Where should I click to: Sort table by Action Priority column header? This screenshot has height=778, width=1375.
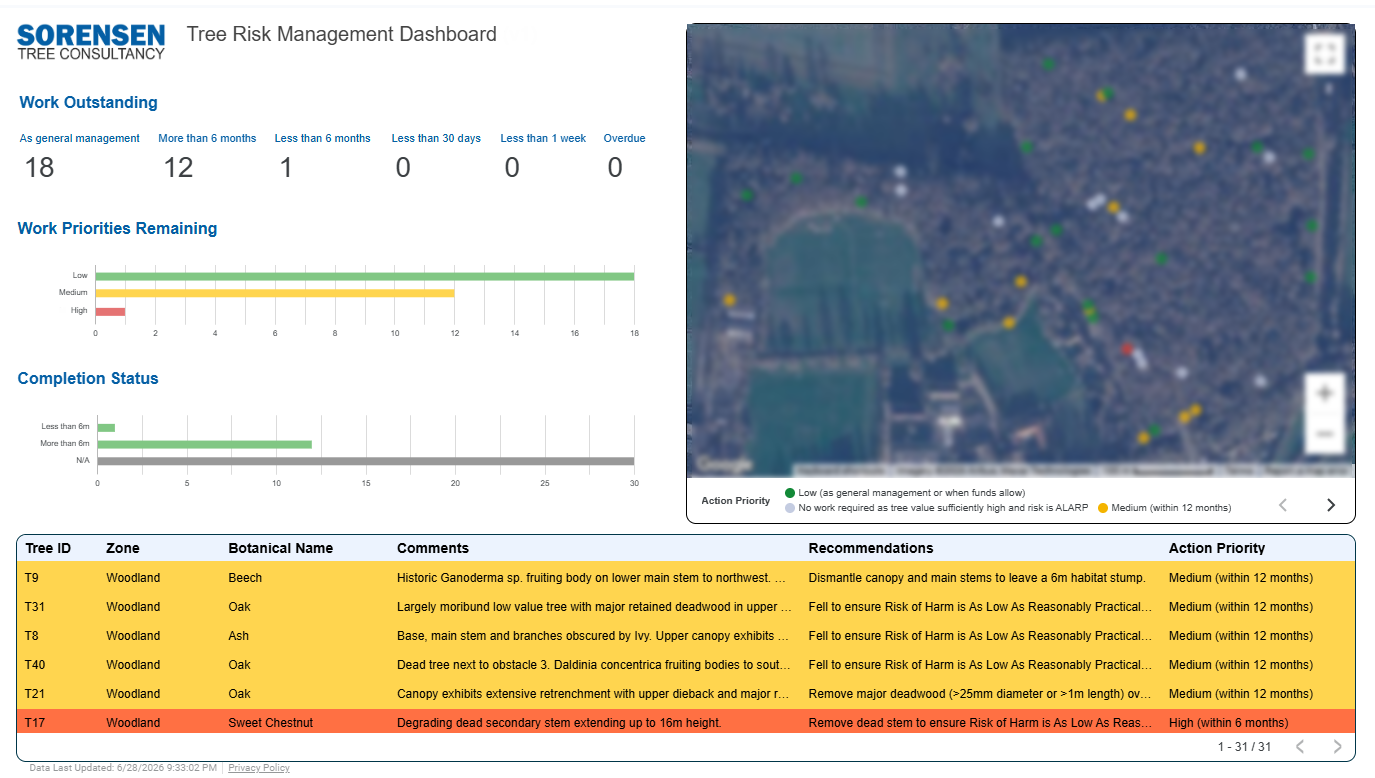[x=1217, y=548]
